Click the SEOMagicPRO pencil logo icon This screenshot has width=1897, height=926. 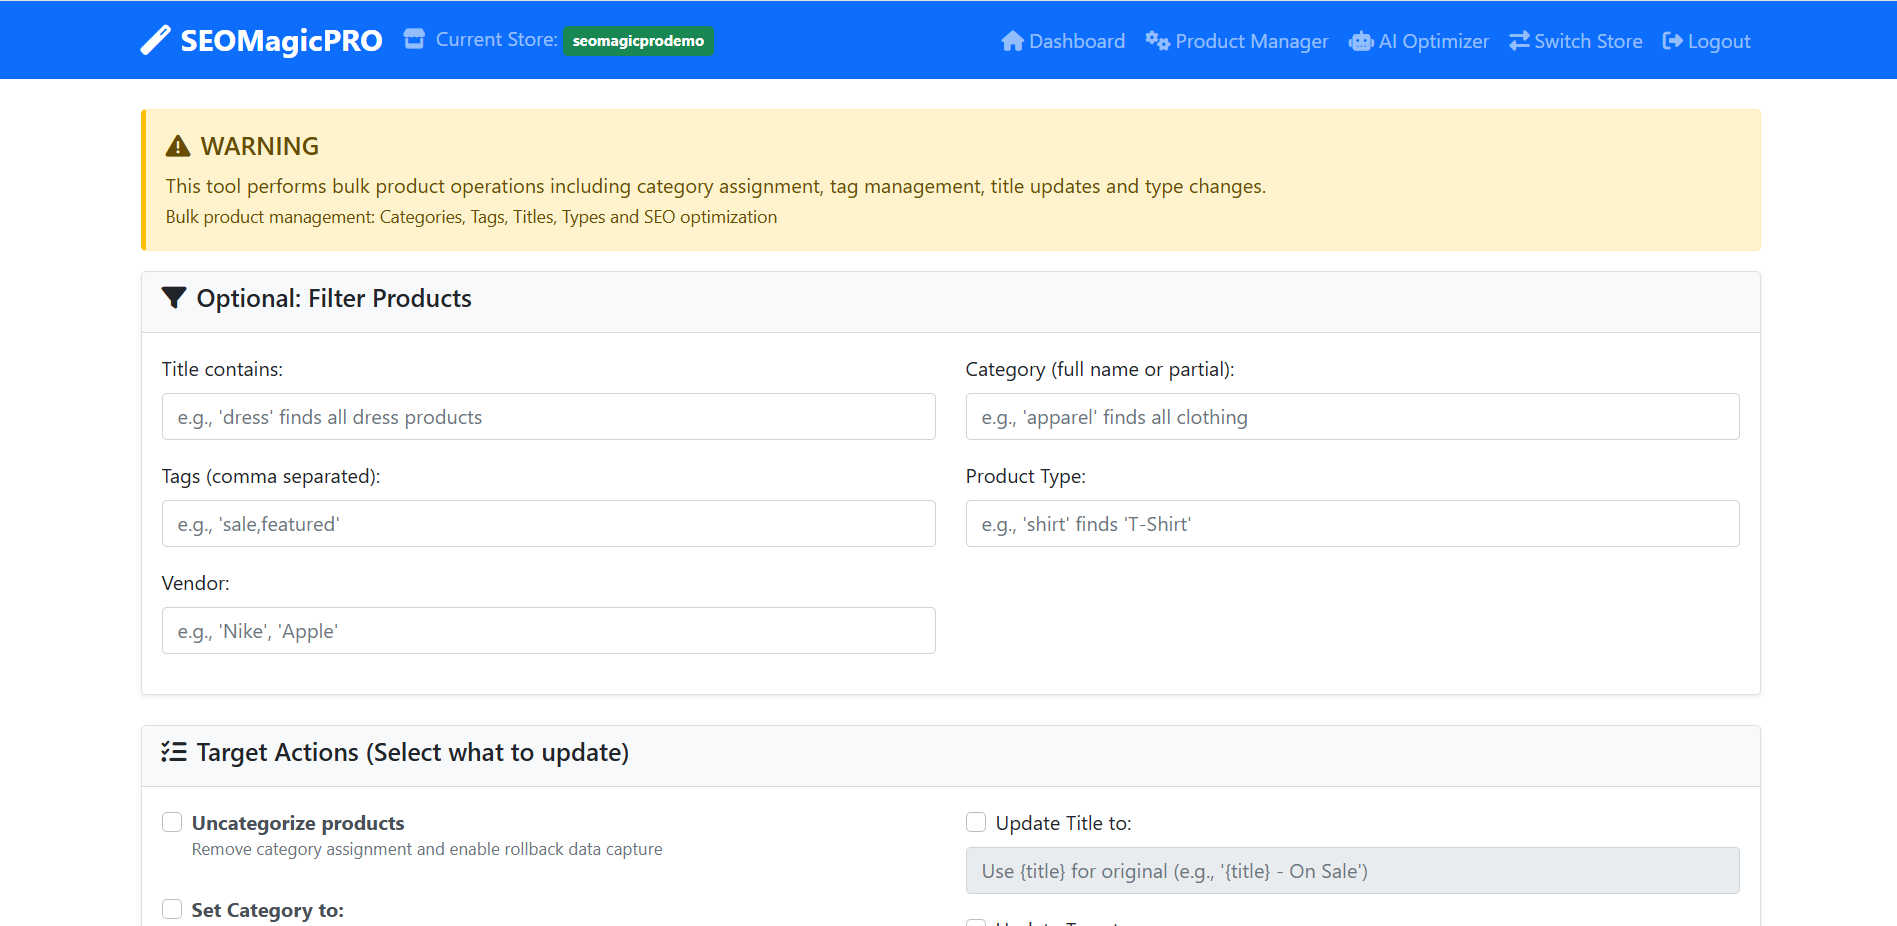(154, 40)
